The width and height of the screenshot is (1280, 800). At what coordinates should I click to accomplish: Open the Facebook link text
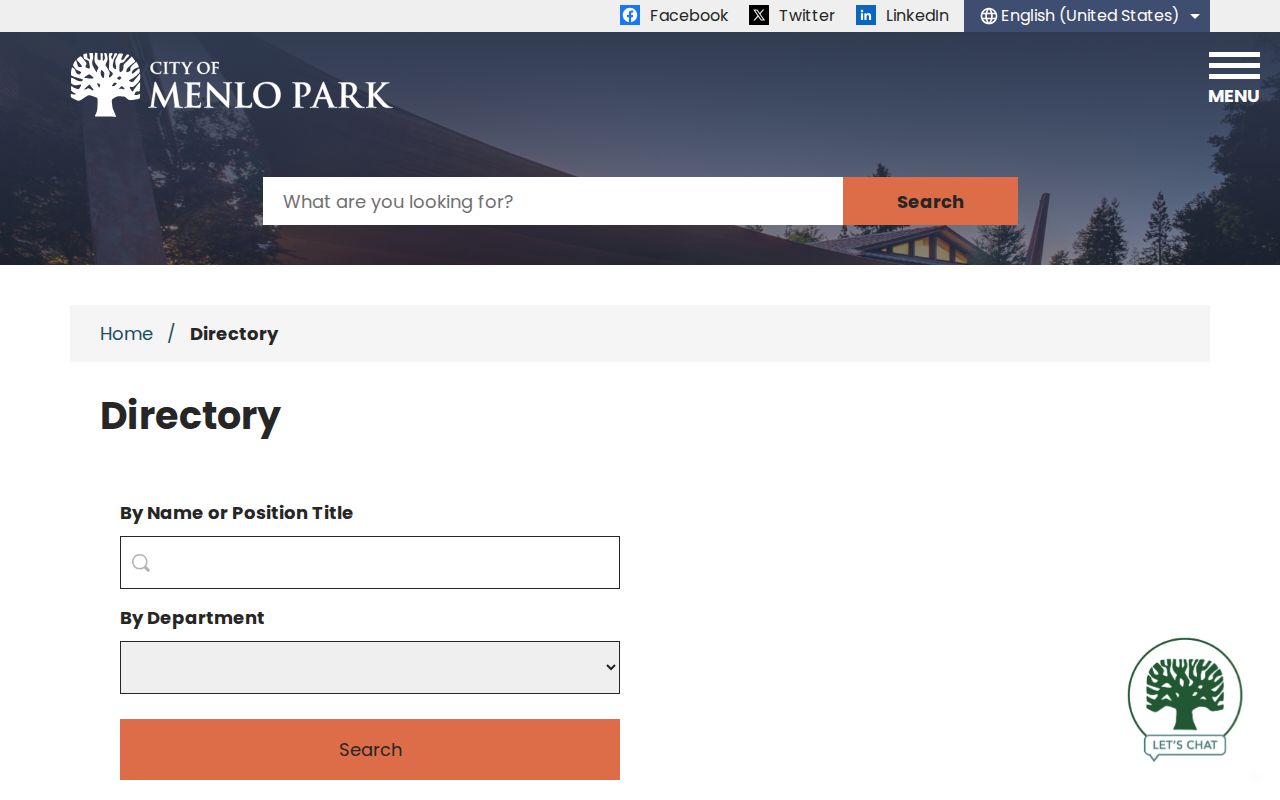[689, 15]
